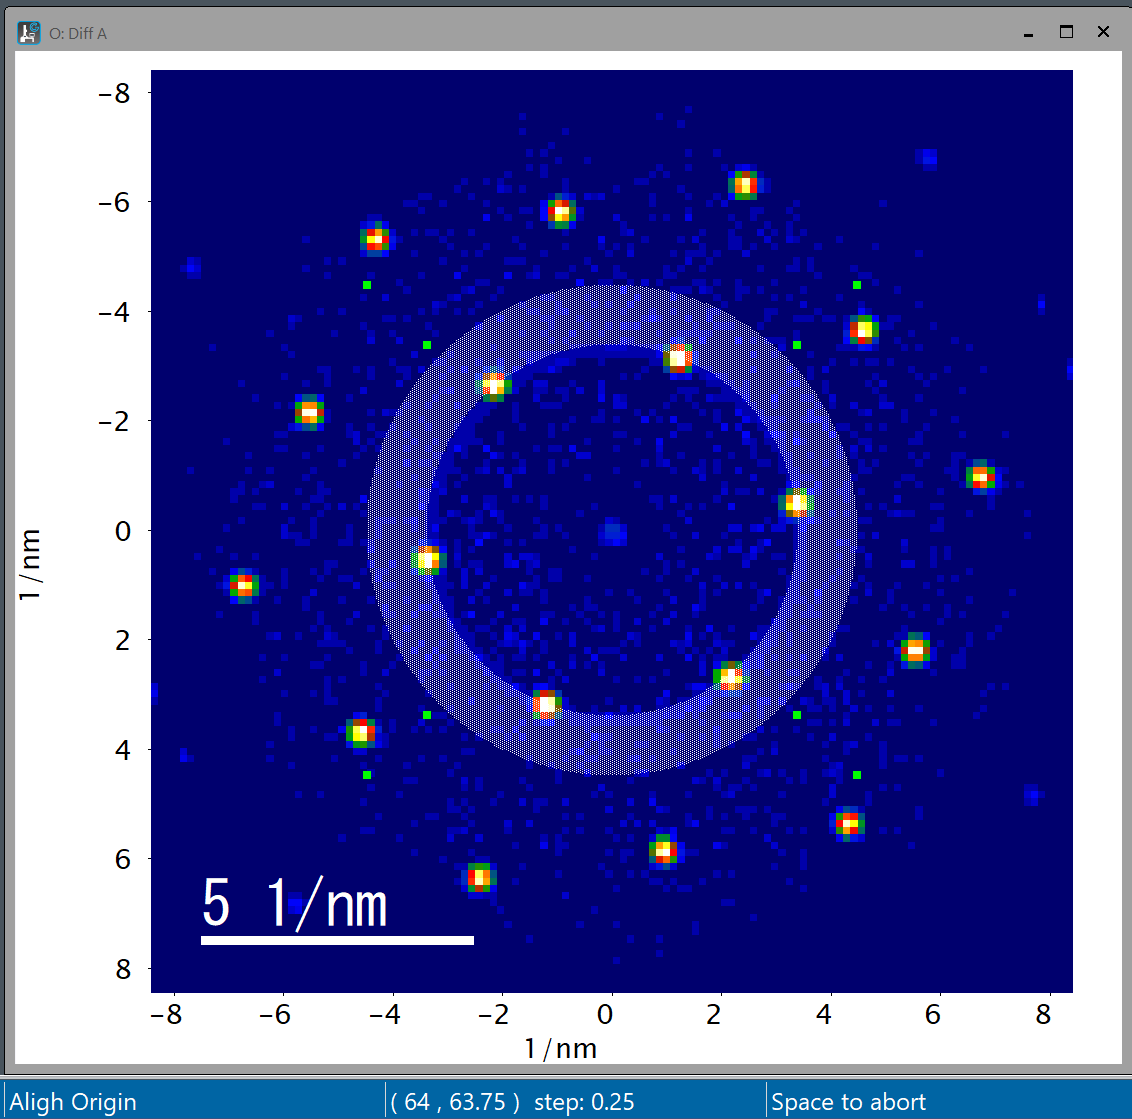
Task: Pick the spot on the ring's right edge
Action: click(x=796, y=504)
